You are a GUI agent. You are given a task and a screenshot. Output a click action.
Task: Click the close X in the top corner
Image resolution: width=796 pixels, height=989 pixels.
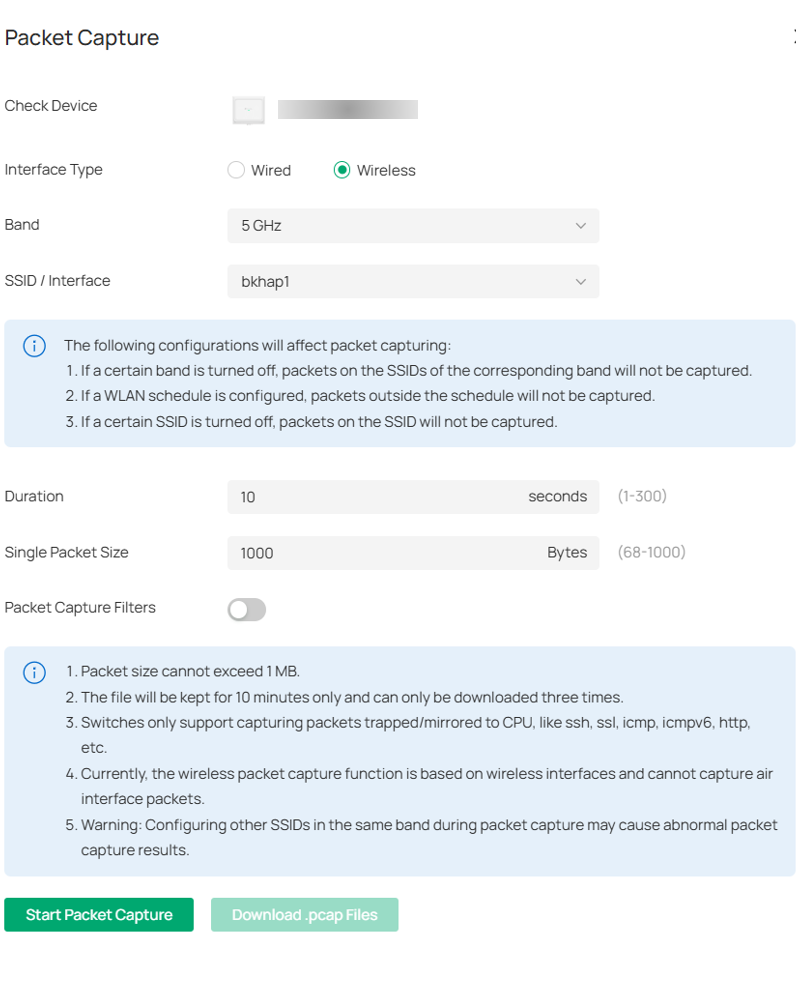tap(792, 37)
